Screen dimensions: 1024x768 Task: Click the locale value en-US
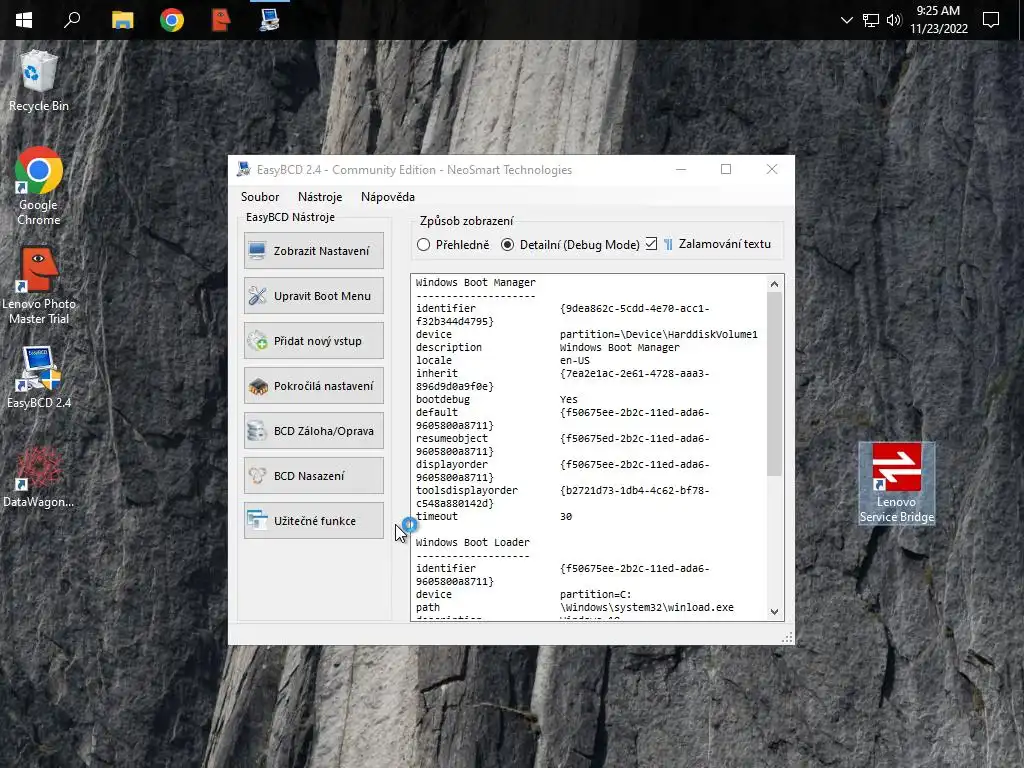(575, 360)
